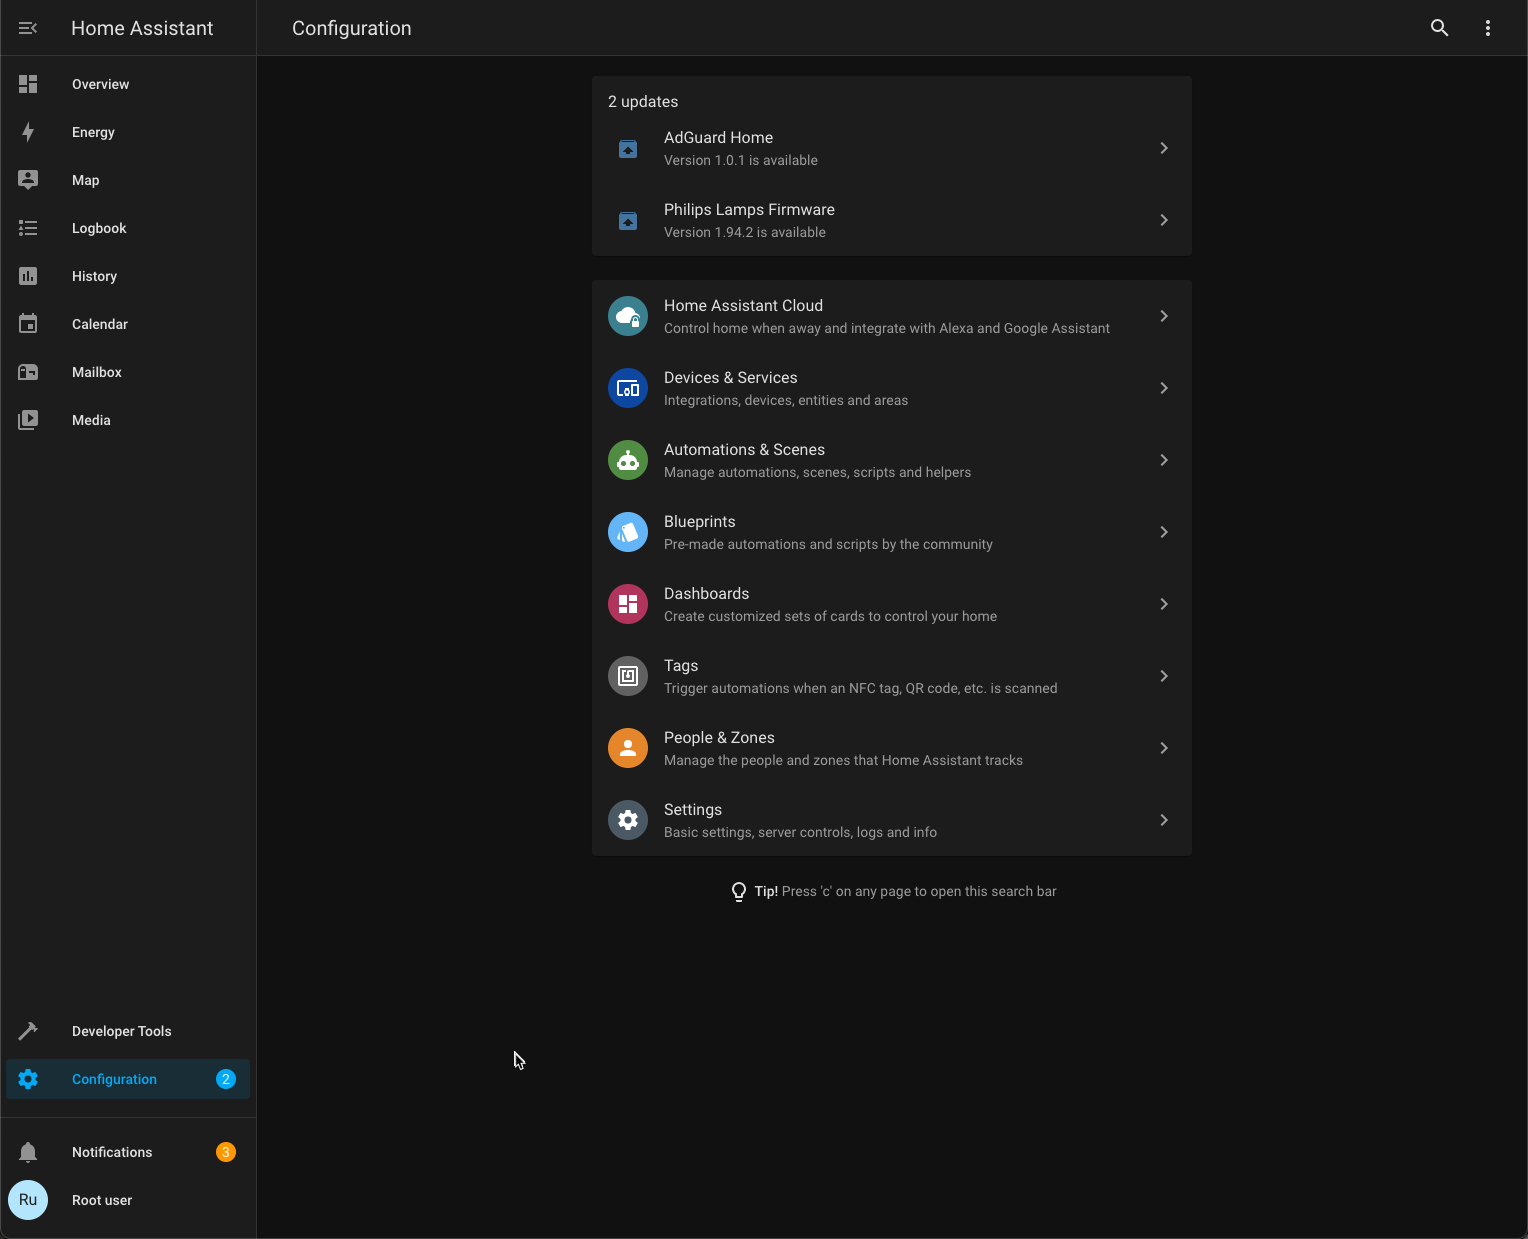The image size is (1528, 1239).
Task: Click the Automations & Scenes robot icon
Action: (628, 460)
